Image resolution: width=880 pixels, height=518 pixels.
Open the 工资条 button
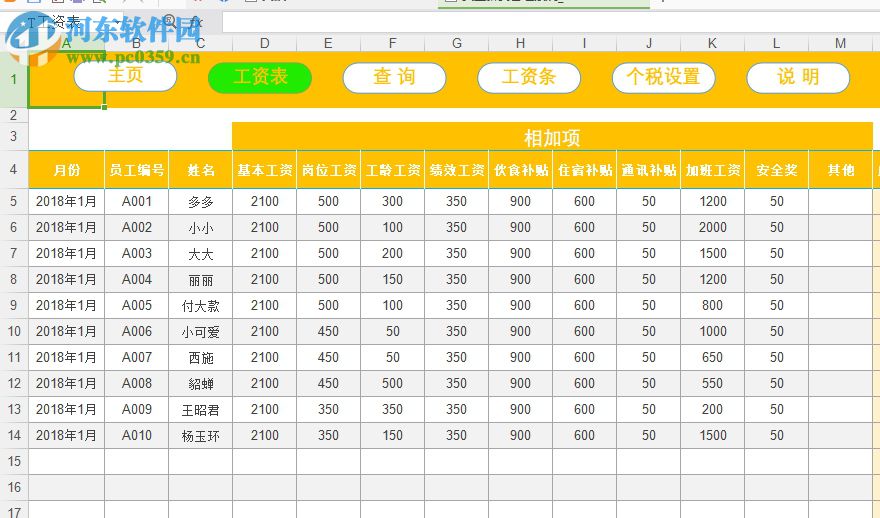click(529, 77)
